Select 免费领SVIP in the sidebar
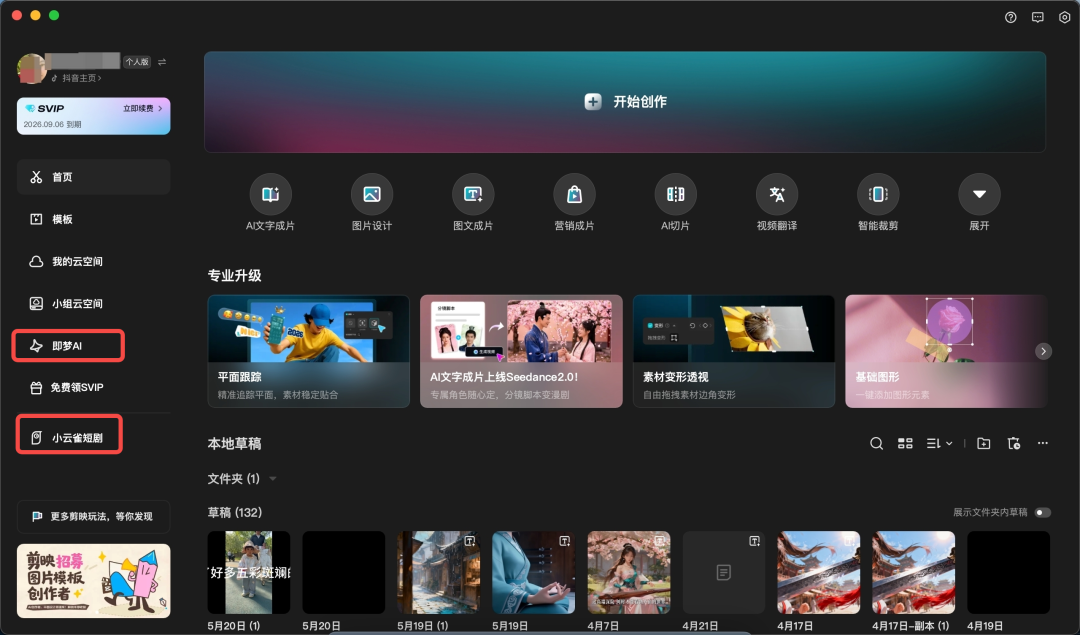Viewport: 1080px width, 635px height. [94, 388]
